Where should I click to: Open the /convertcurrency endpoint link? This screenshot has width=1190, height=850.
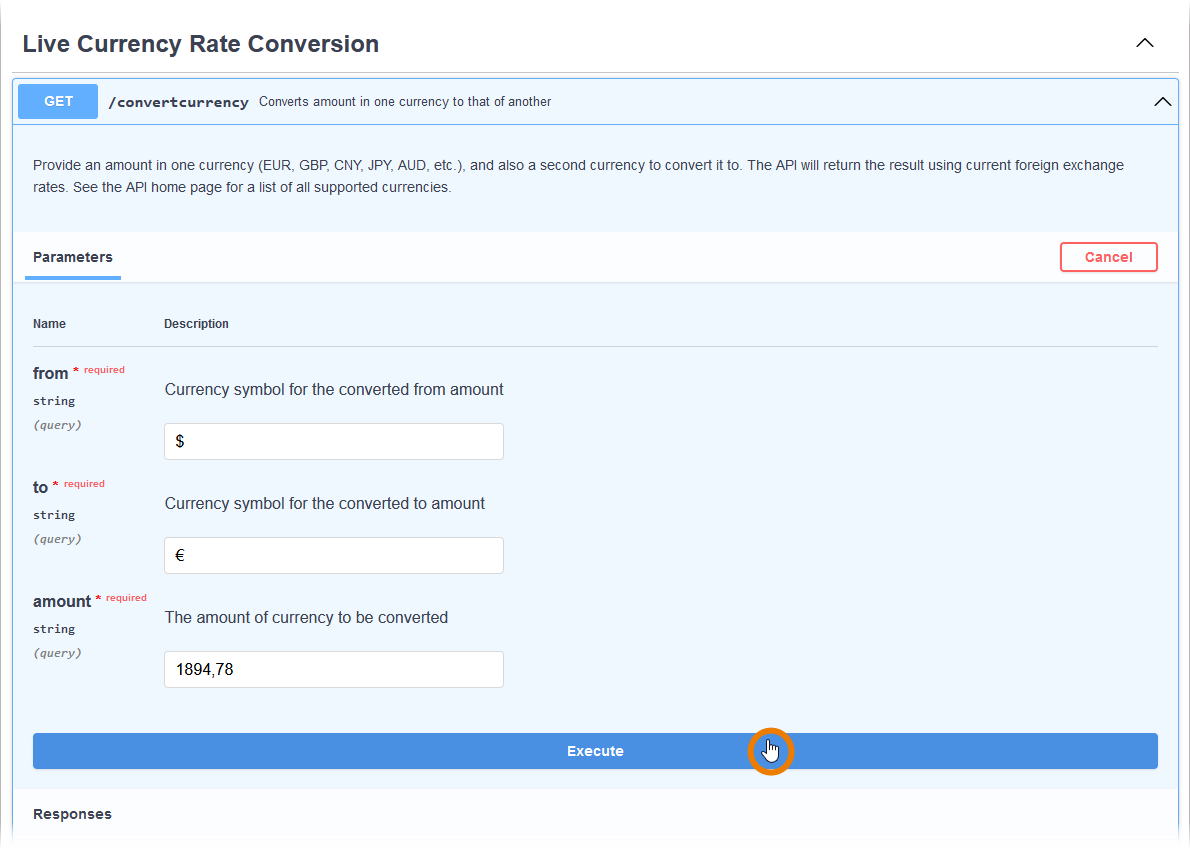pyautogui.click(x=178, y=101)
